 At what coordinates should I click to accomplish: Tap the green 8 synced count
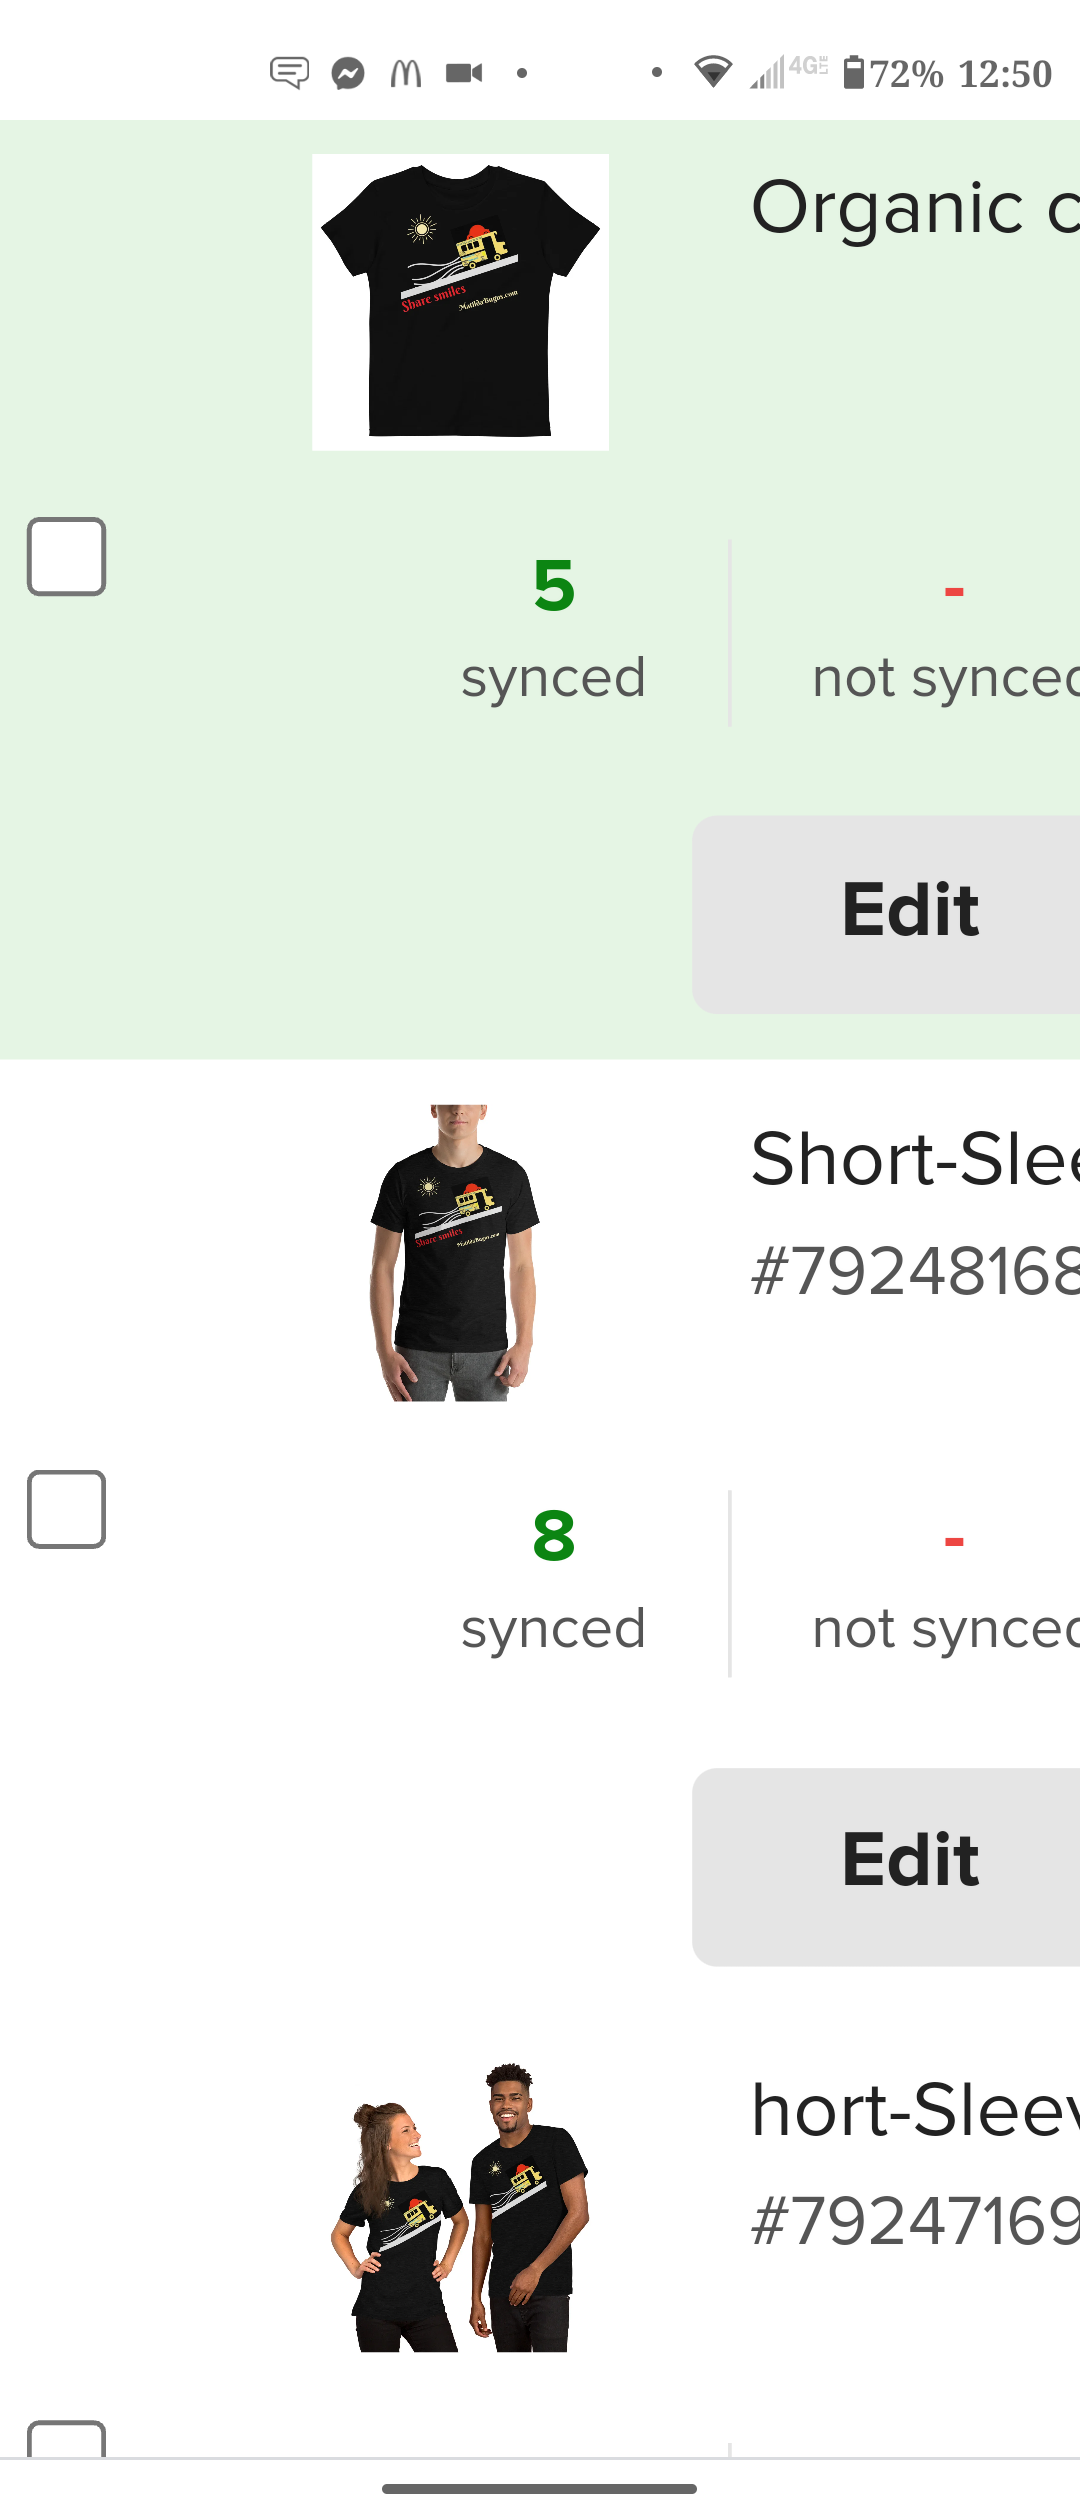point(554,1537)
